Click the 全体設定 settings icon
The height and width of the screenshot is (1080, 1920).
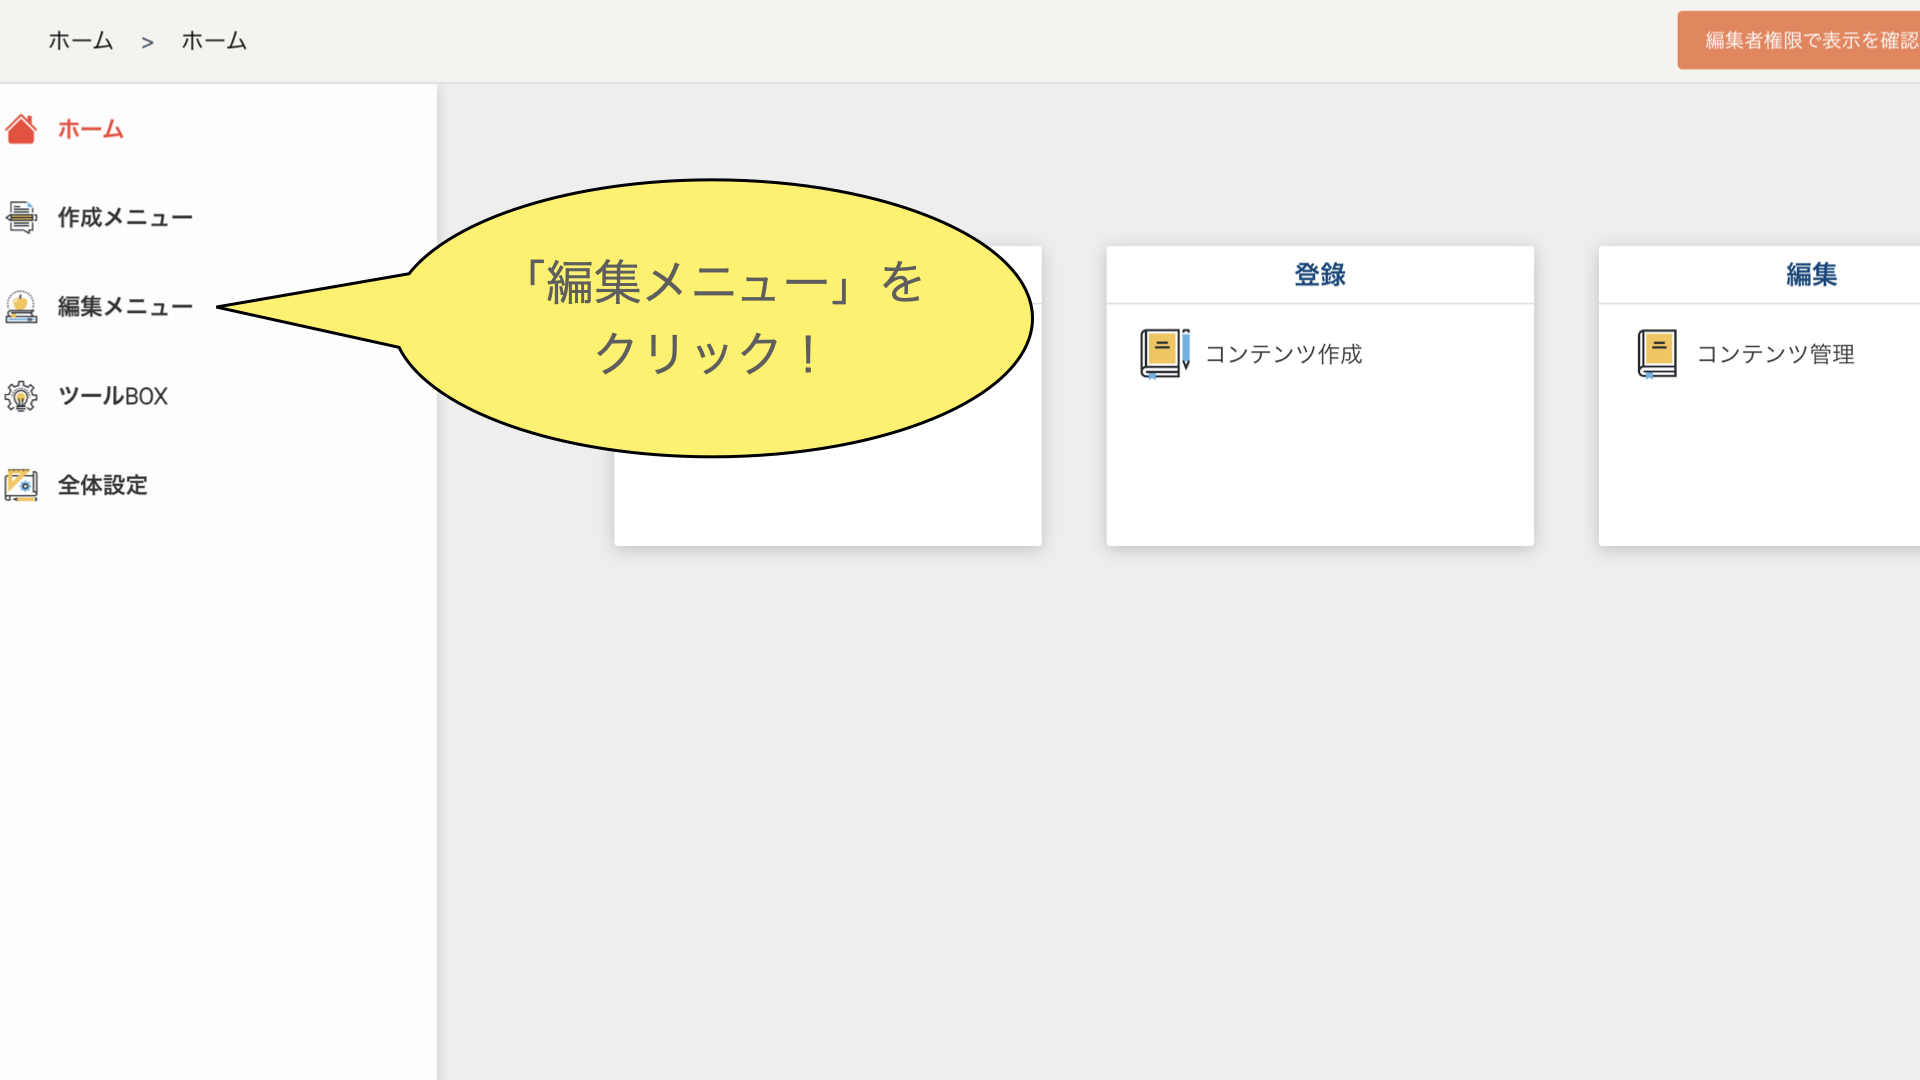coord(21,485)
